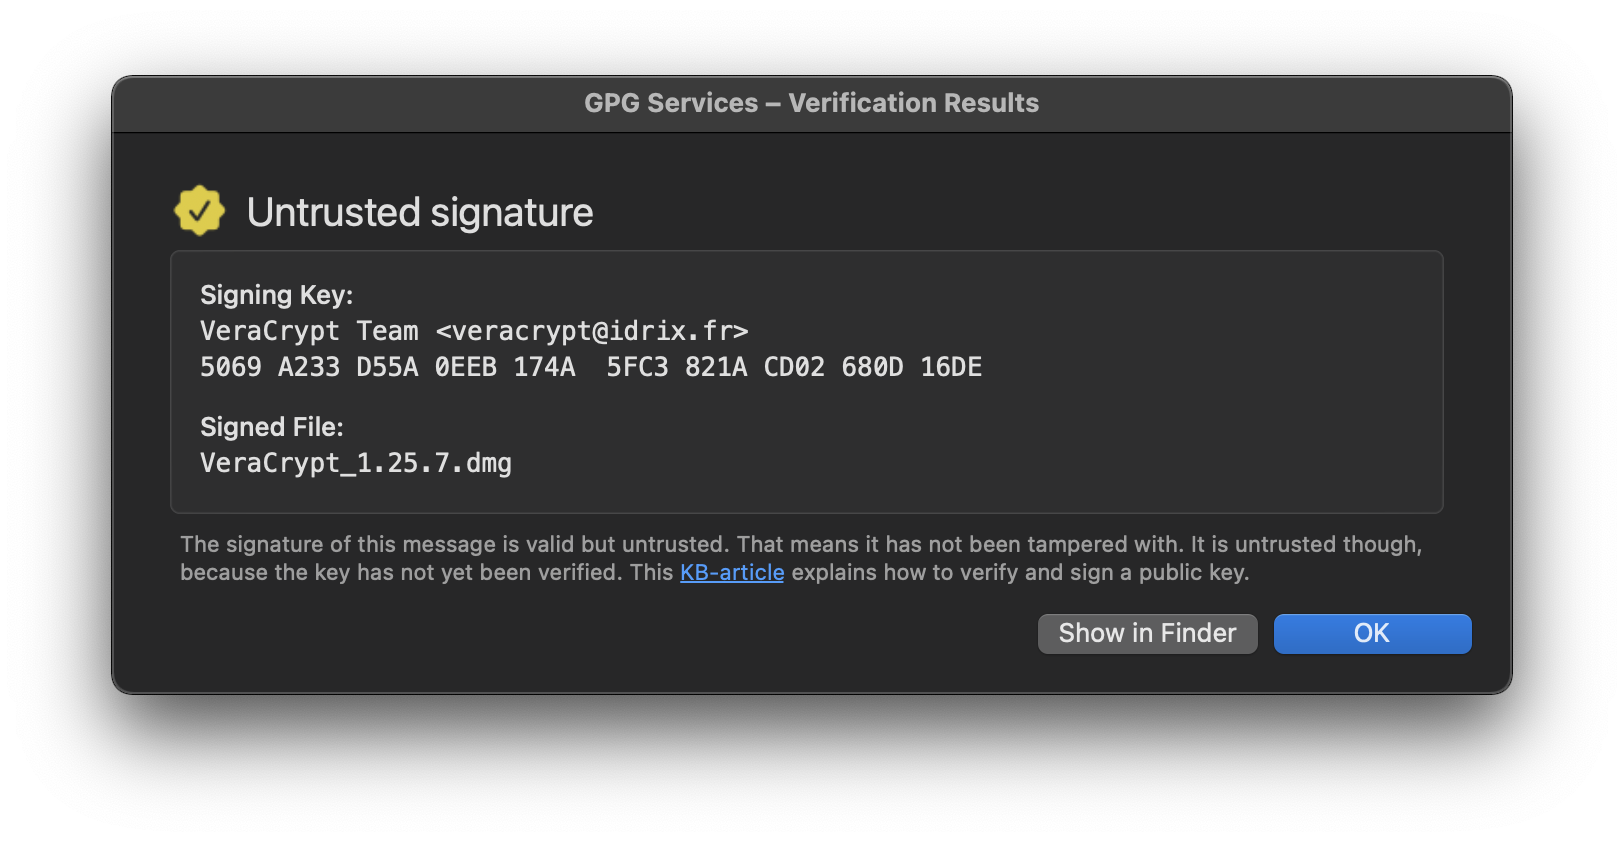Open the KB-article link
The height and width of the screenshot is (842, 1624).
pos(732,572)
